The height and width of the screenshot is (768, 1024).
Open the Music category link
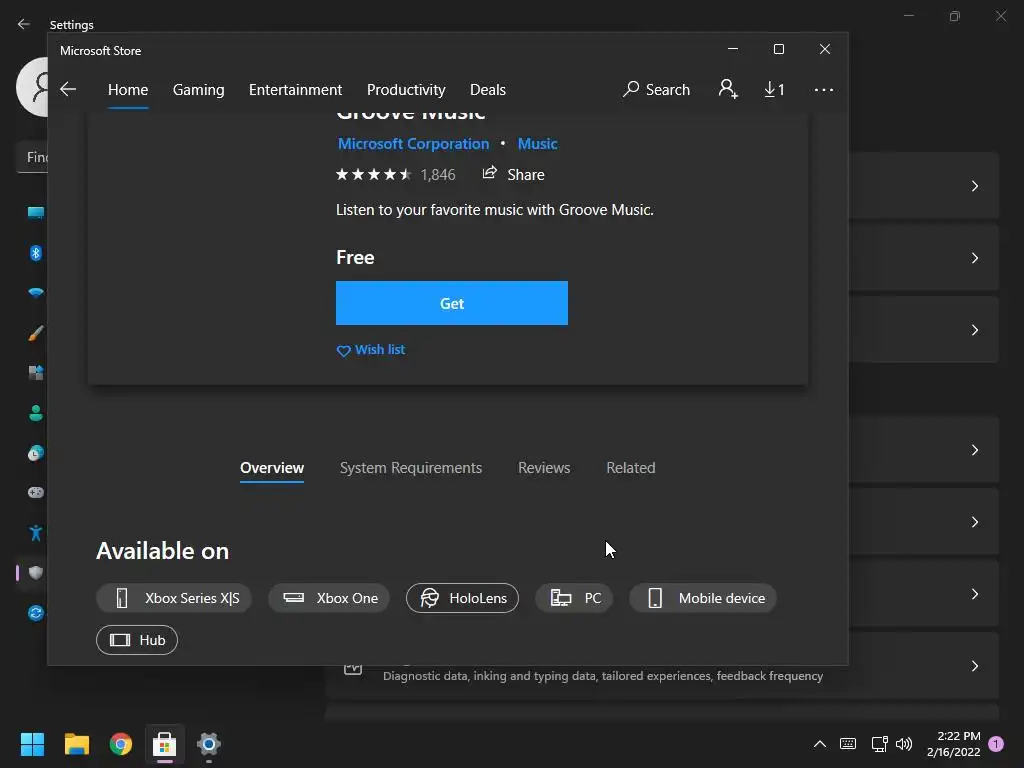coord(537,144)
